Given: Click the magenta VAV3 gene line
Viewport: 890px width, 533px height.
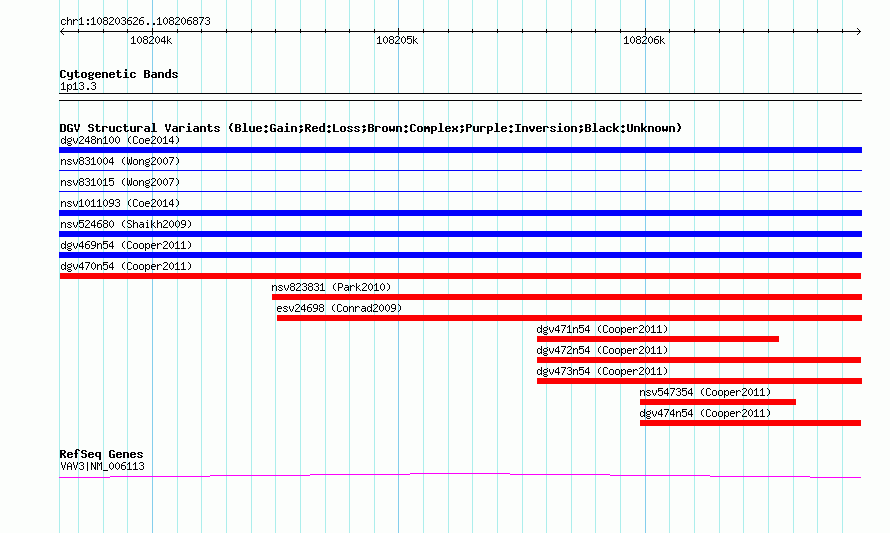Looking at the screenshot, I should click(x=460, y=475).
